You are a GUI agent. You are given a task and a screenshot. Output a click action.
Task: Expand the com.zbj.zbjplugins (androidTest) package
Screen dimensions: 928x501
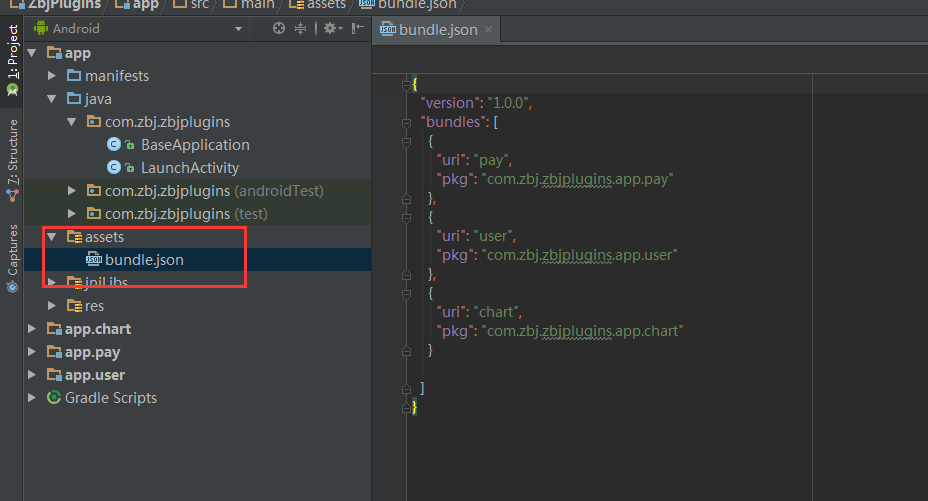(x=72, y=190)
